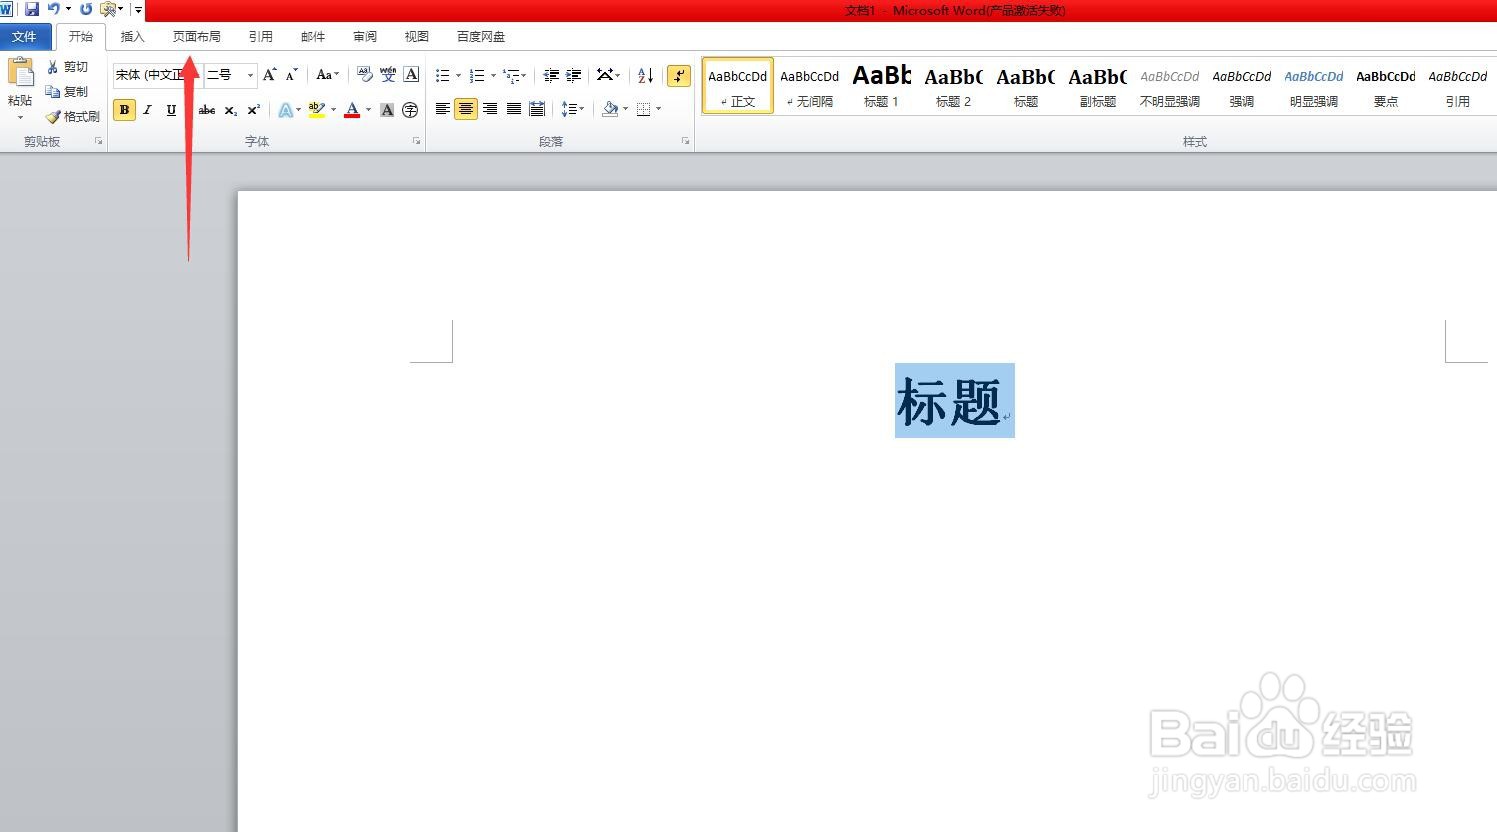Clear formatting eraser icon

(365, 75)
